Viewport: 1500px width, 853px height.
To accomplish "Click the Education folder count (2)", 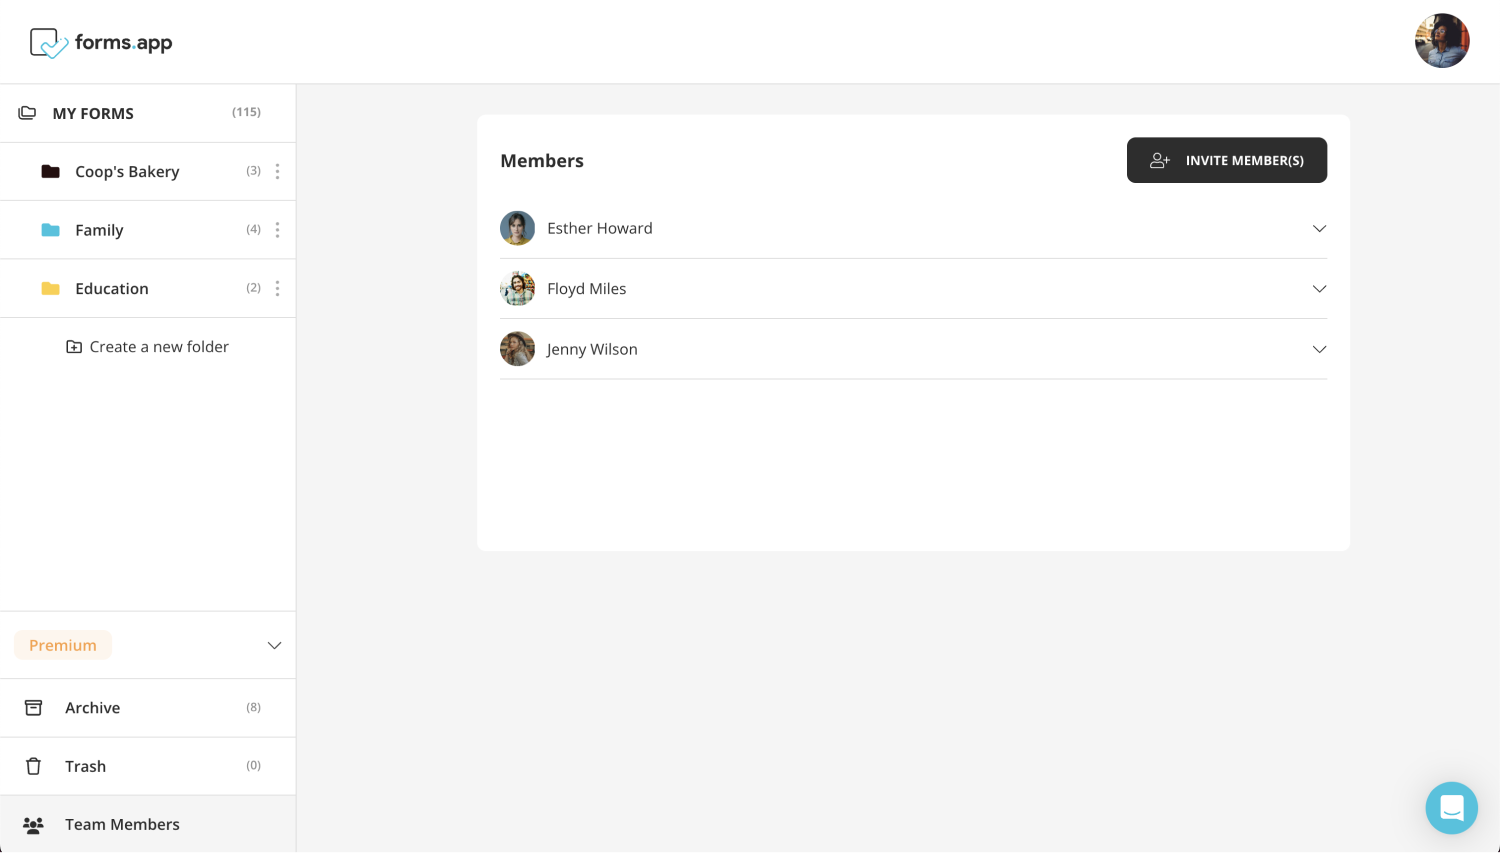I will pyautogui.click(x=254, y=288).
